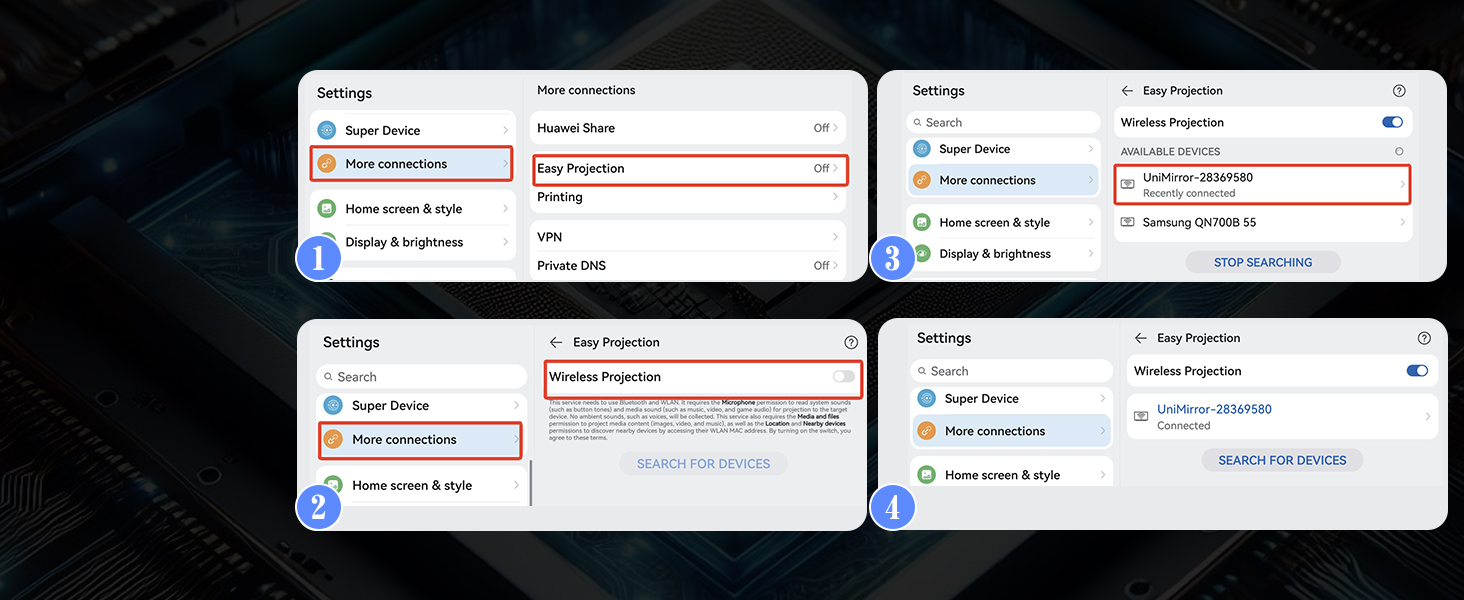Disable Wireless Projection toggle above the Connected UniMirror
The image size is (1464, 600).
tap(1417, 371)
